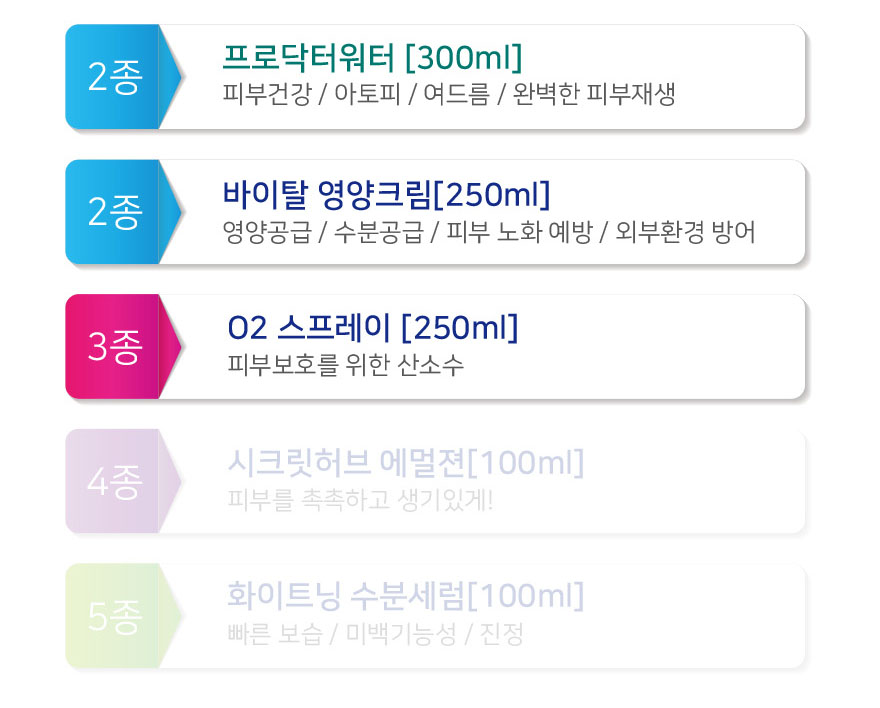The height and width of the screenshot is (708, 880).
Task: Click the 완벽한 피부재생 text in first card
Action: [x=594, y=94]
